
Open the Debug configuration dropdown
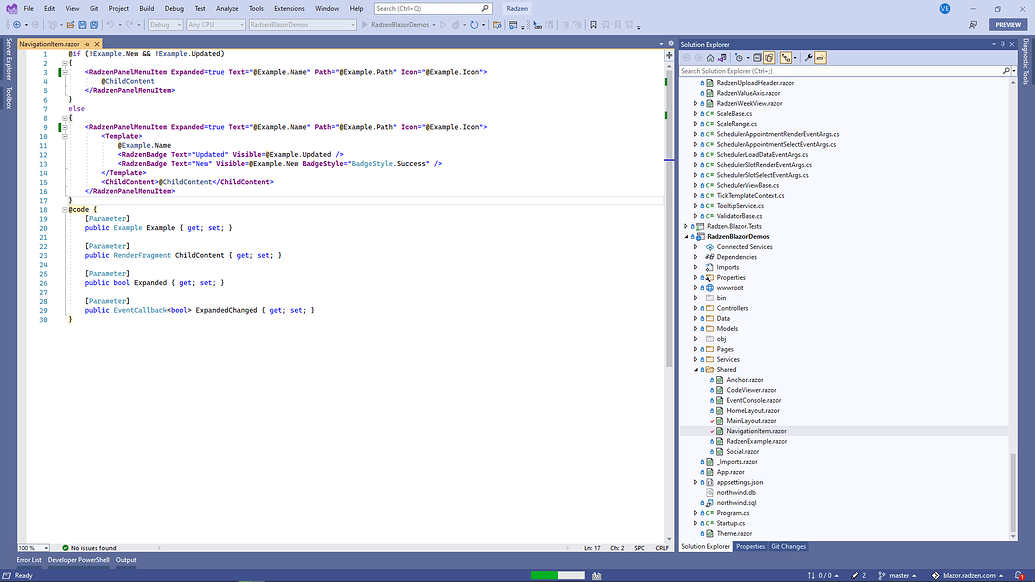click(164, 25)
